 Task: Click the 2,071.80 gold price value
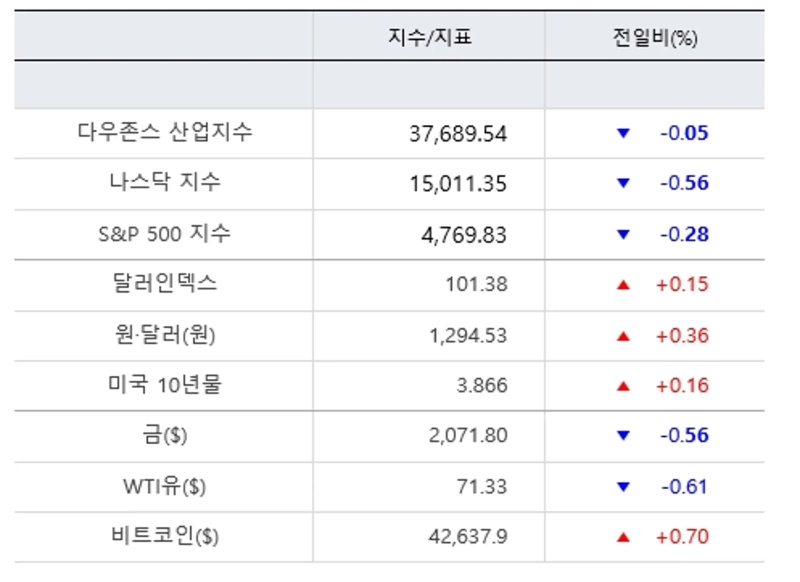[469, 436]
